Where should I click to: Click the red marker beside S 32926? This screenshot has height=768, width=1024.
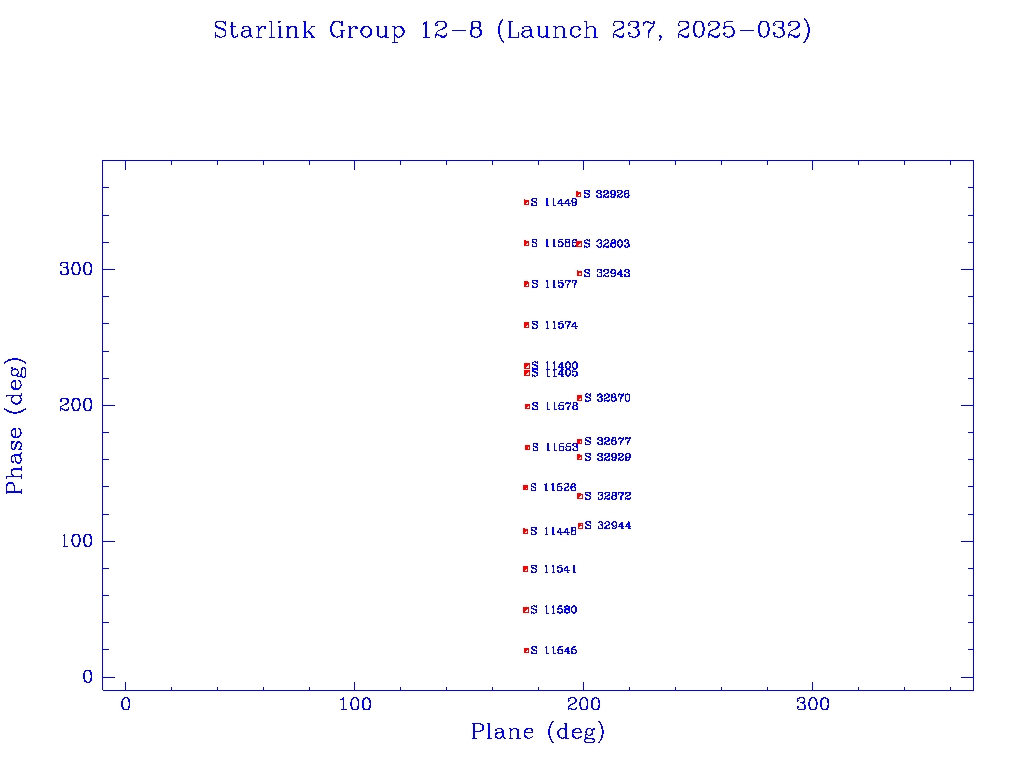pyautogui.click(x=578, y=195)
